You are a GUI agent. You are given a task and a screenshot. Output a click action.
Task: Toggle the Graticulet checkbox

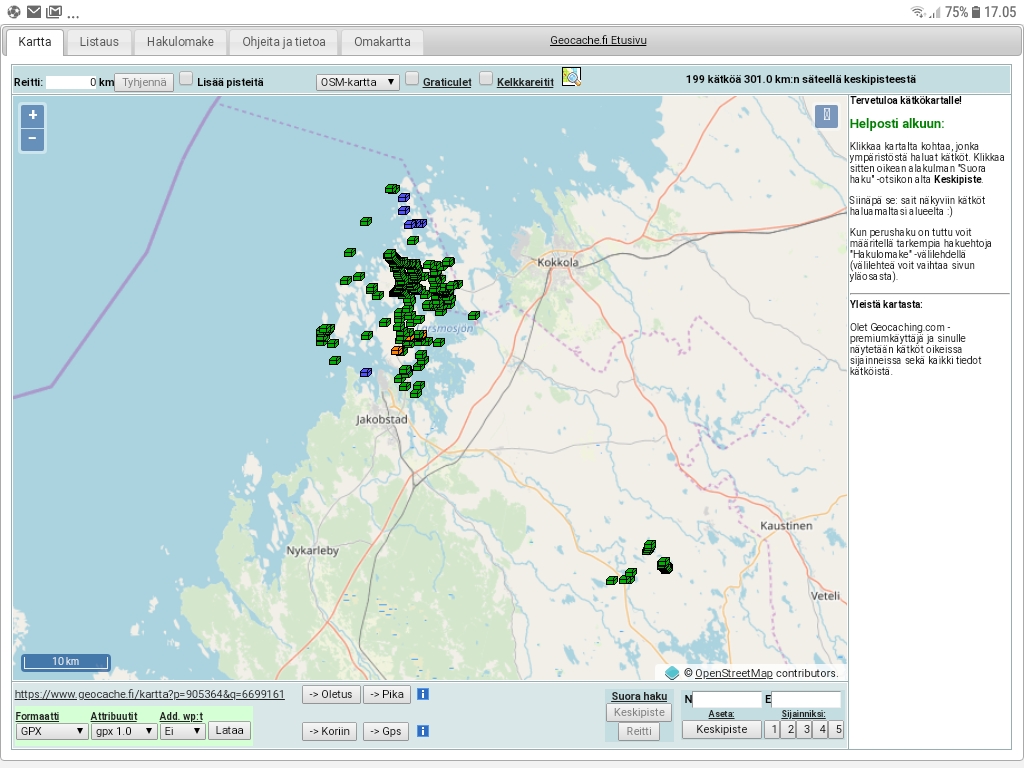point(412,79)
